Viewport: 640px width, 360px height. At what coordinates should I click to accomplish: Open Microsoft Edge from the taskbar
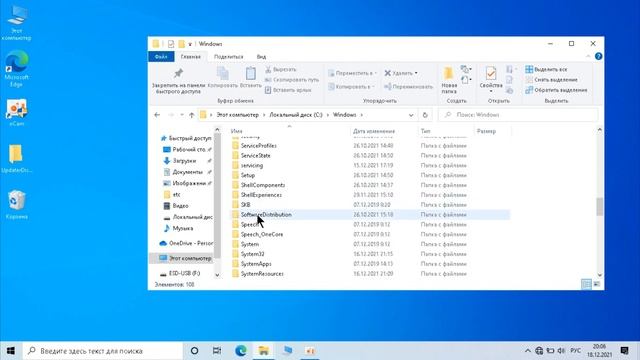[241, 351]
